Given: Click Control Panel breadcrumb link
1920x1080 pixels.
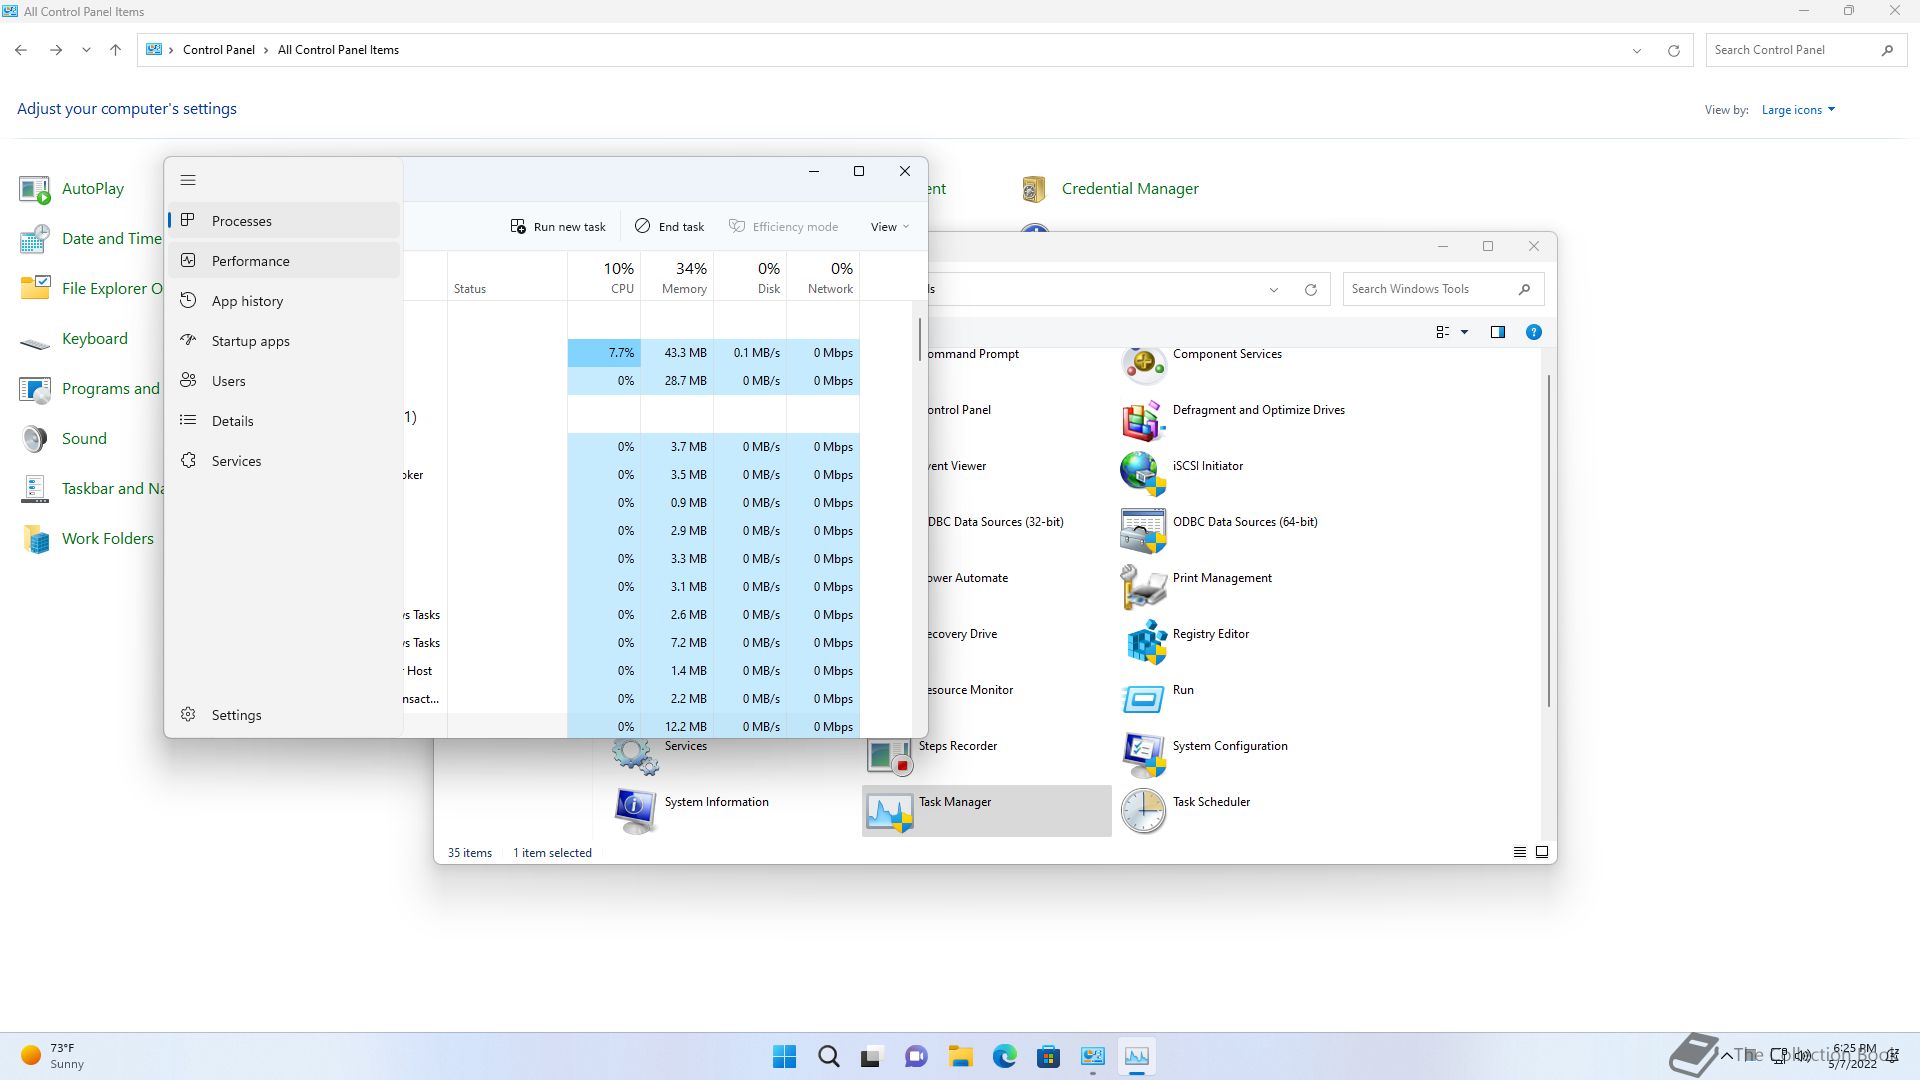Looking at the screenshot, I should pos(218,50).
